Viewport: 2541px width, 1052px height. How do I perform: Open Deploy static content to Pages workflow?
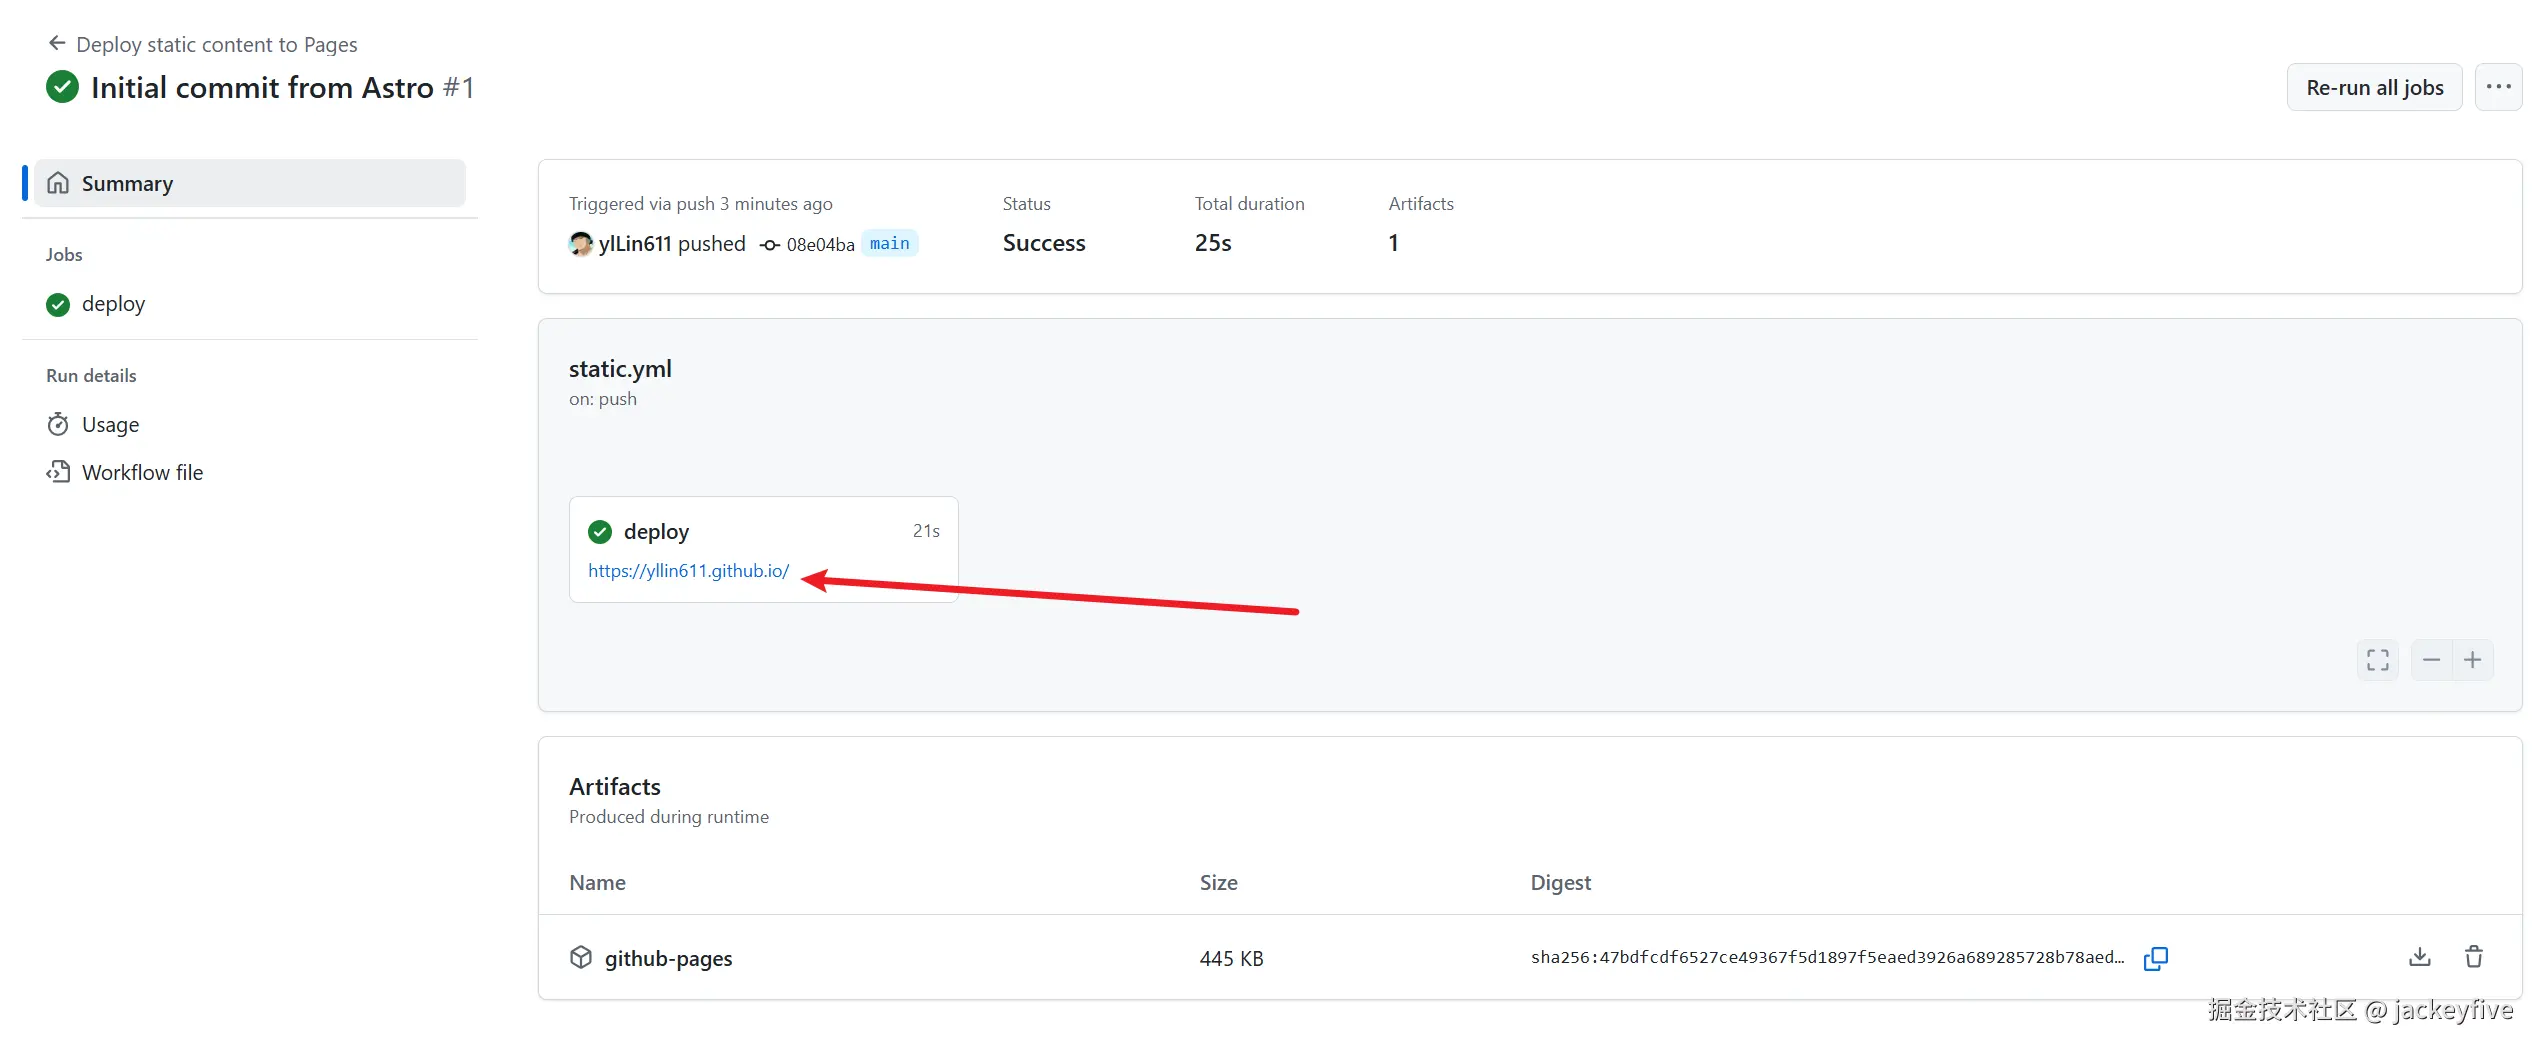pyautogui.click(x=216, y=44)
